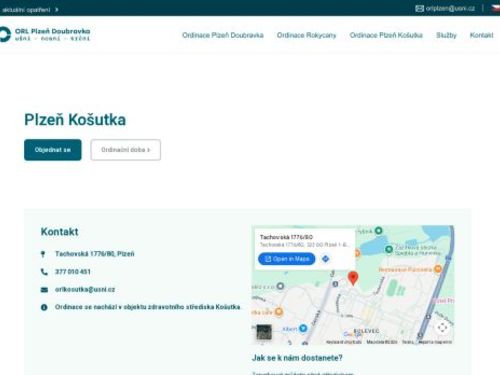500x375 pixels.
Task: Click the Tachovská 1776/80 title in the map card
Action: click(x=286, y=237)
